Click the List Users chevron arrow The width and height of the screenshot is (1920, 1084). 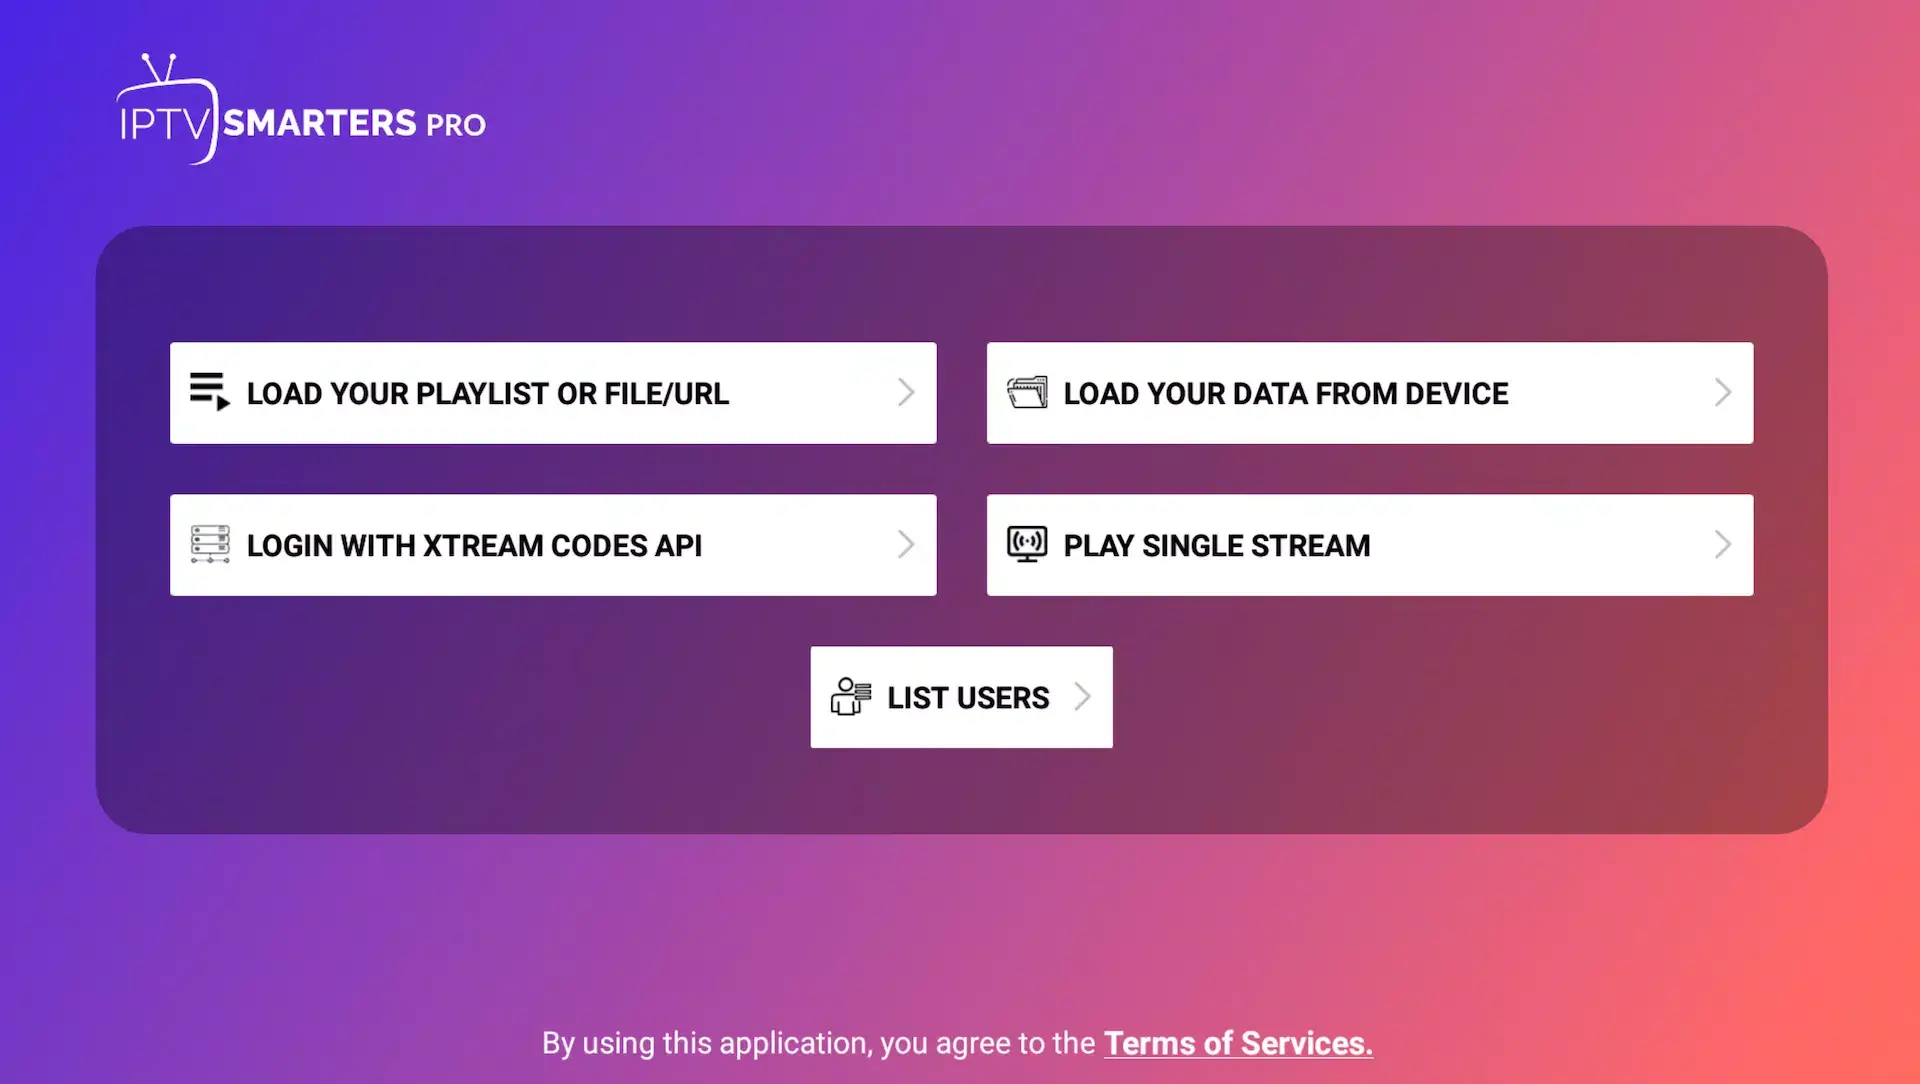pos(1079,696)
